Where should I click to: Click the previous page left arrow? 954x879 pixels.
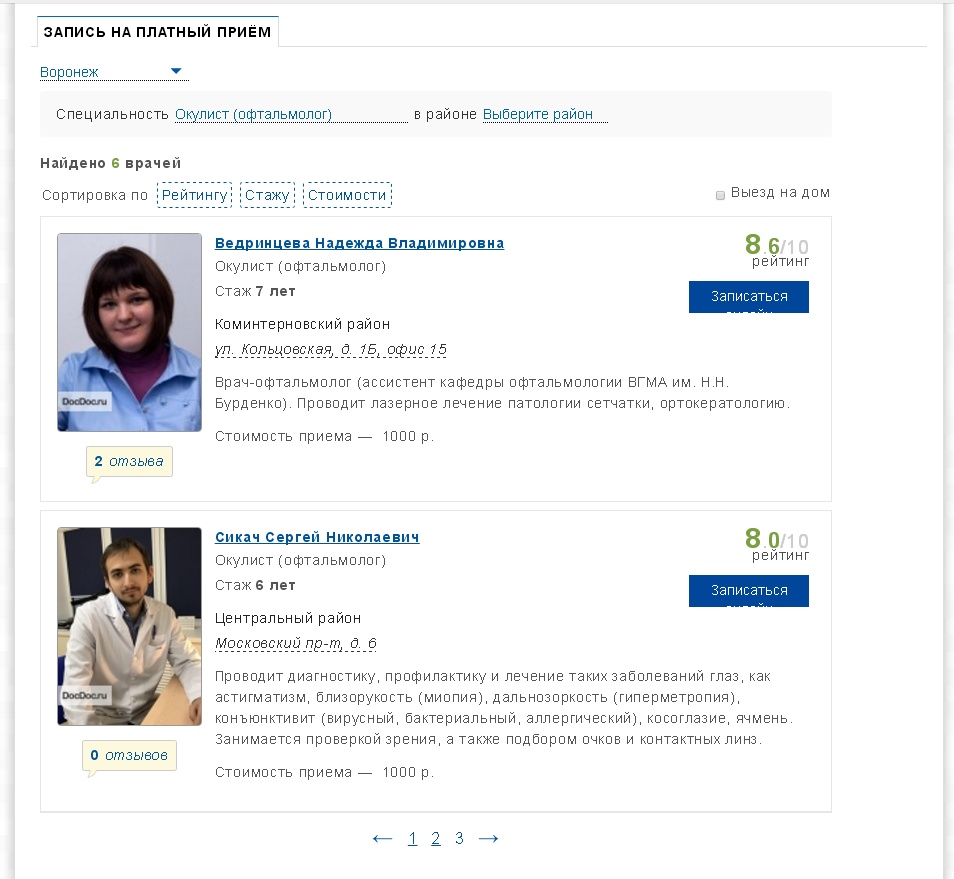click(382, 839)
